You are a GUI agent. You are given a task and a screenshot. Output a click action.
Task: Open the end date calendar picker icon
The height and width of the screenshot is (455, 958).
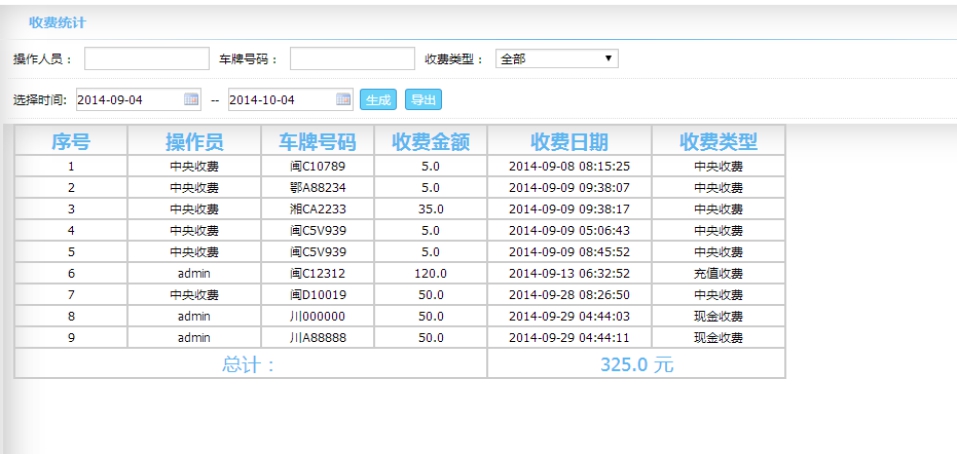[x=343, y=99]
